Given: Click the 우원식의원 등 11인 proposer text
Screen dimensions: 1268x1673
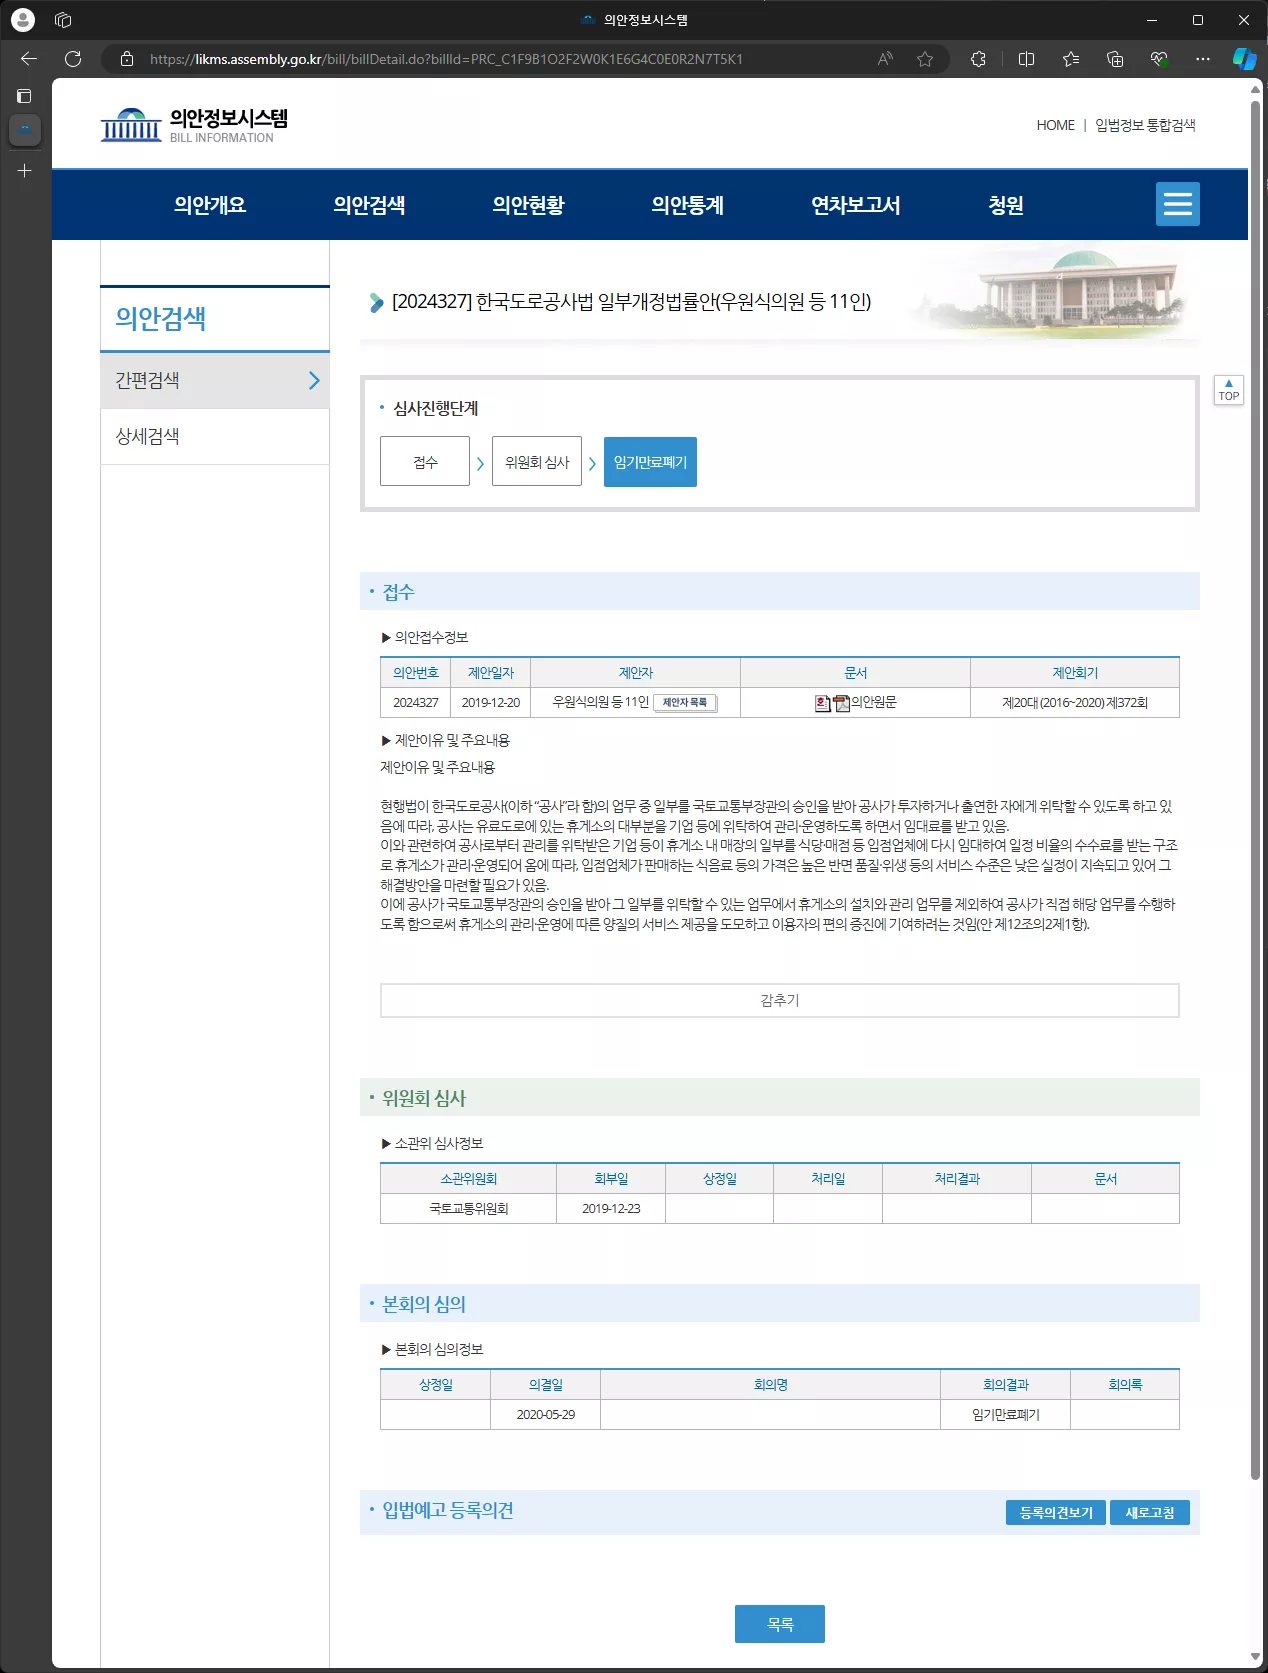Looking at the screenshot, I should click(x=601, y=702).
